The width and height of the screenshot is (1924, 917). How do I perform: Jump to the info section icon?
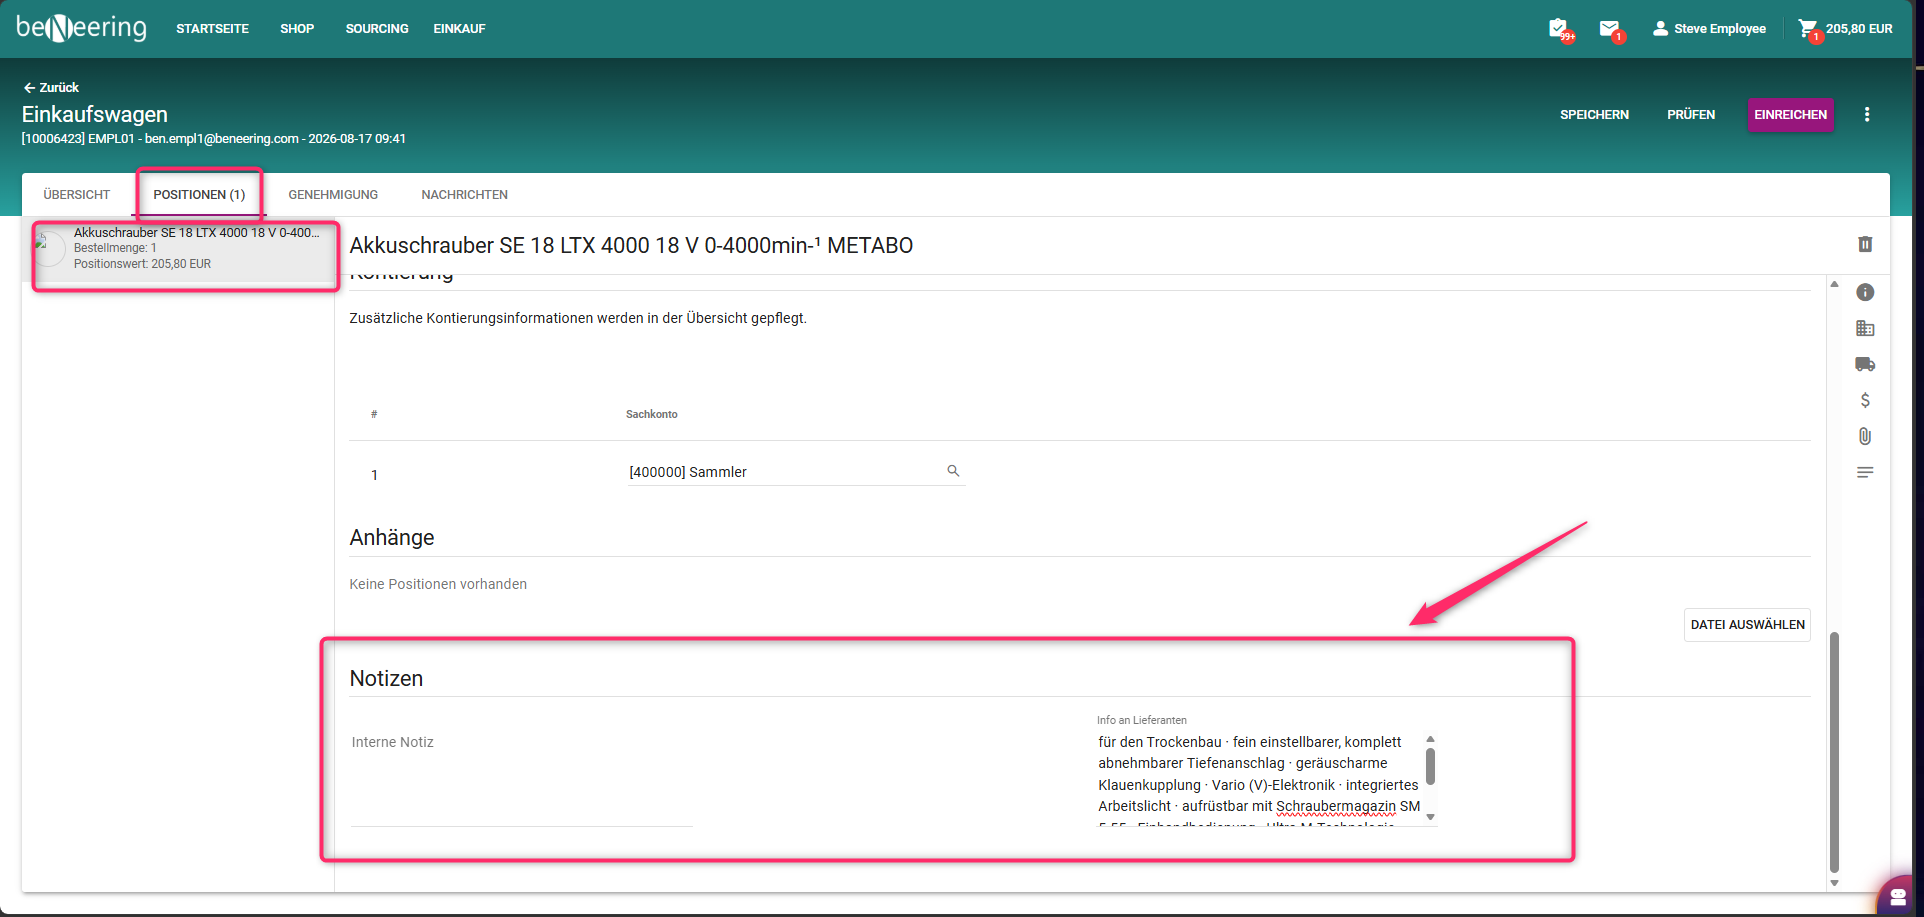coord(1865,292)
